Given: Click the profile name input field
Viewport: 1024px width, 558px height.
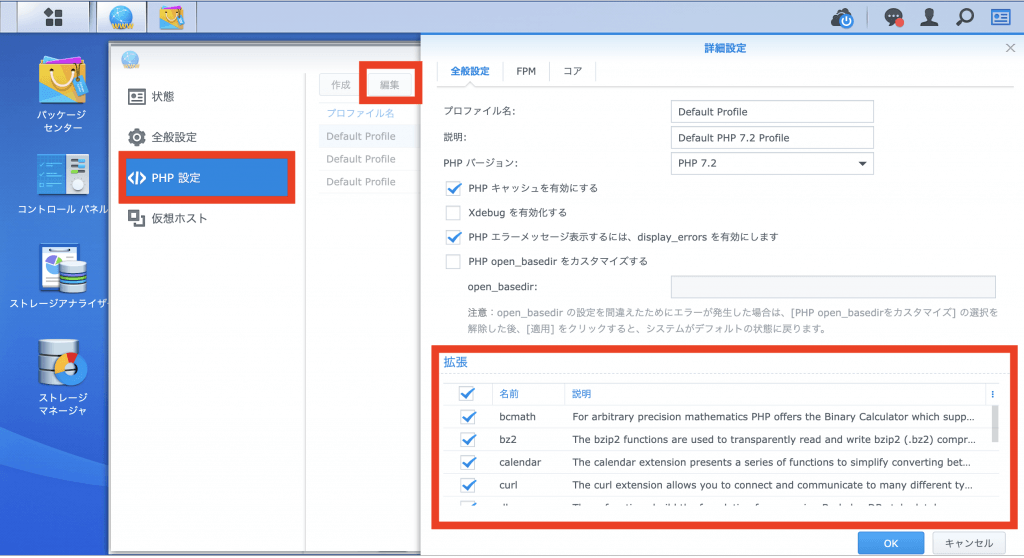Looking at the screenshot, I should point(771,111).
